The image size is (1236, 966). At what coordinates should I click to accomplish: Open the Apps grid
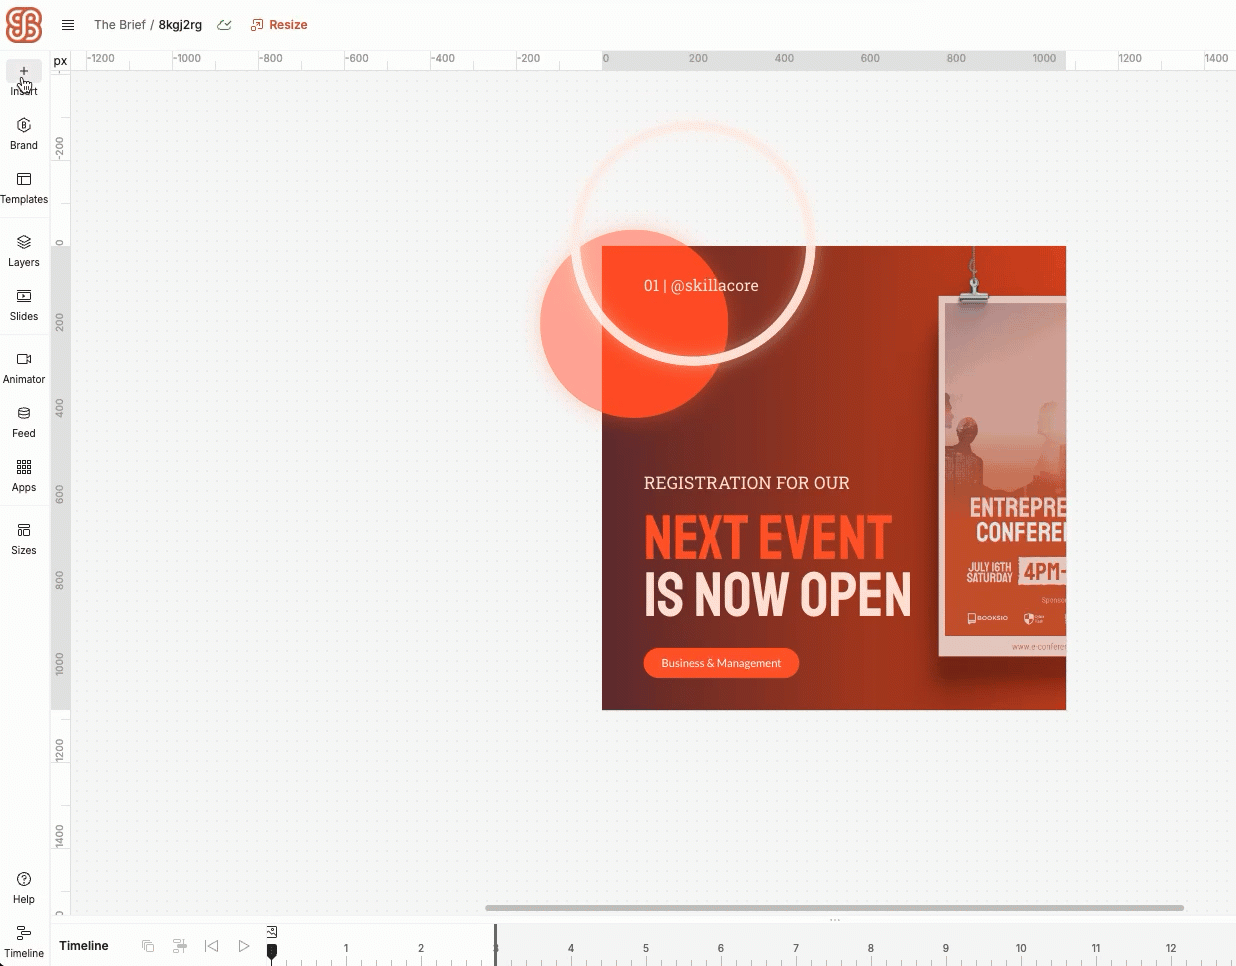24,475
